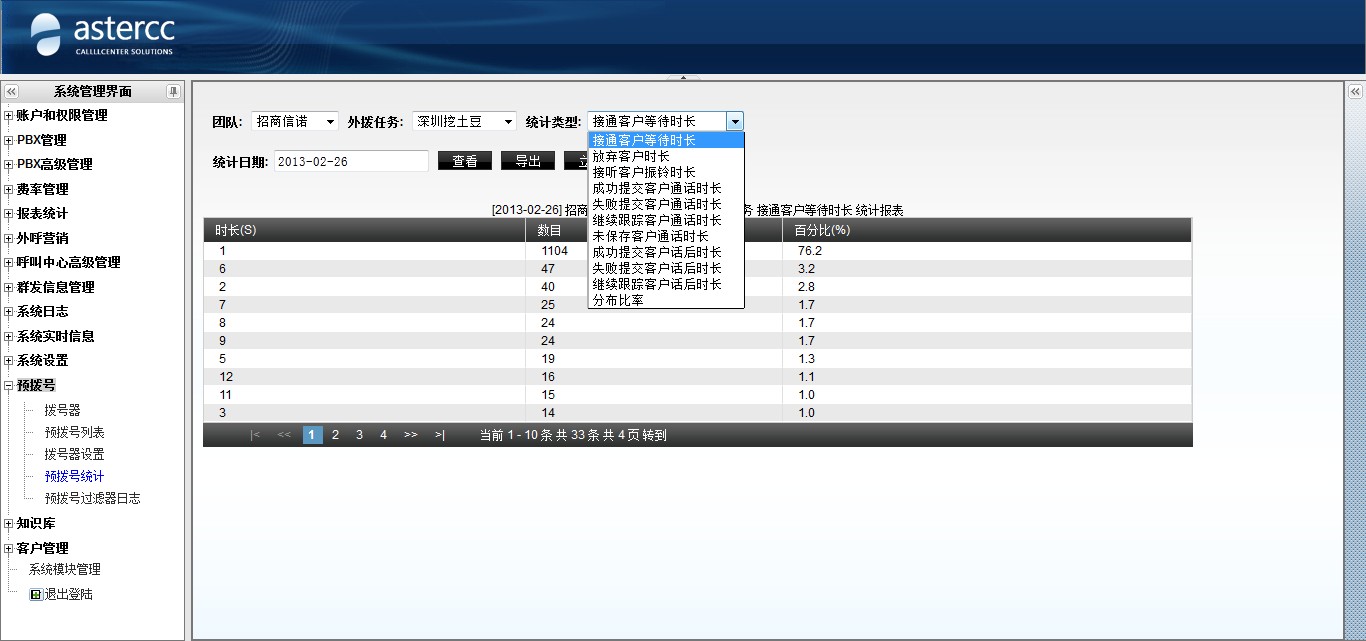The width and height of the screenshot is (1366, 641).
Task: Select 分布比率 option in dropdown
Action: click(618, 300)
